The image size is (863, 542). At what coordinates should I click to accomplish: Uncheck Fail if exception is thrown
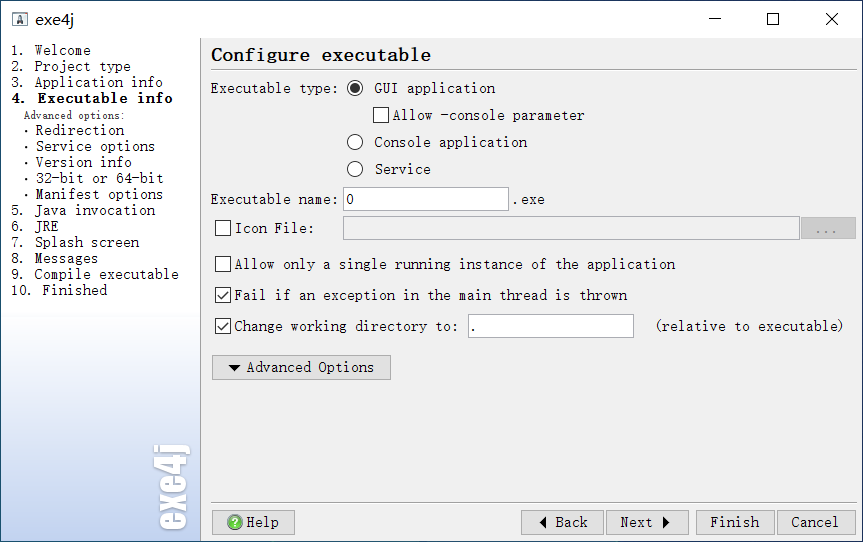coord(223,296)
